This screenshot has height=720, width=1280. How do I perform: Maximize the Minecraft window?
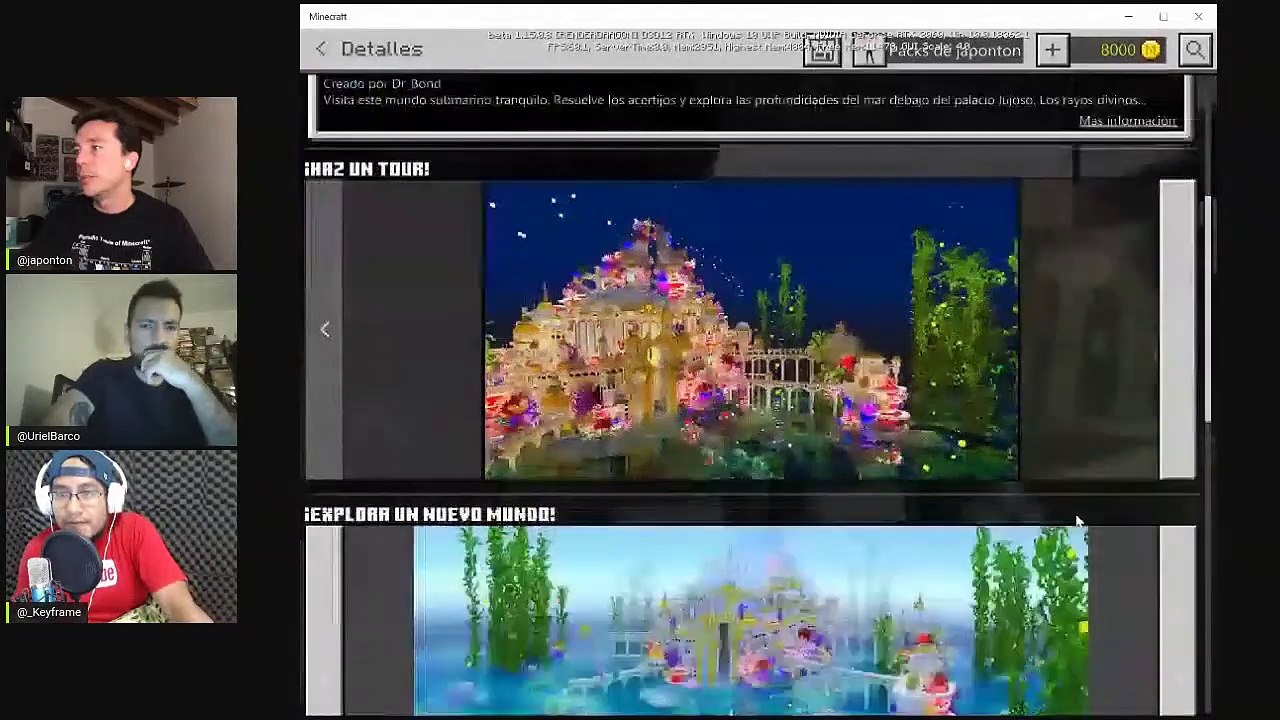[x=1163, y=17]
